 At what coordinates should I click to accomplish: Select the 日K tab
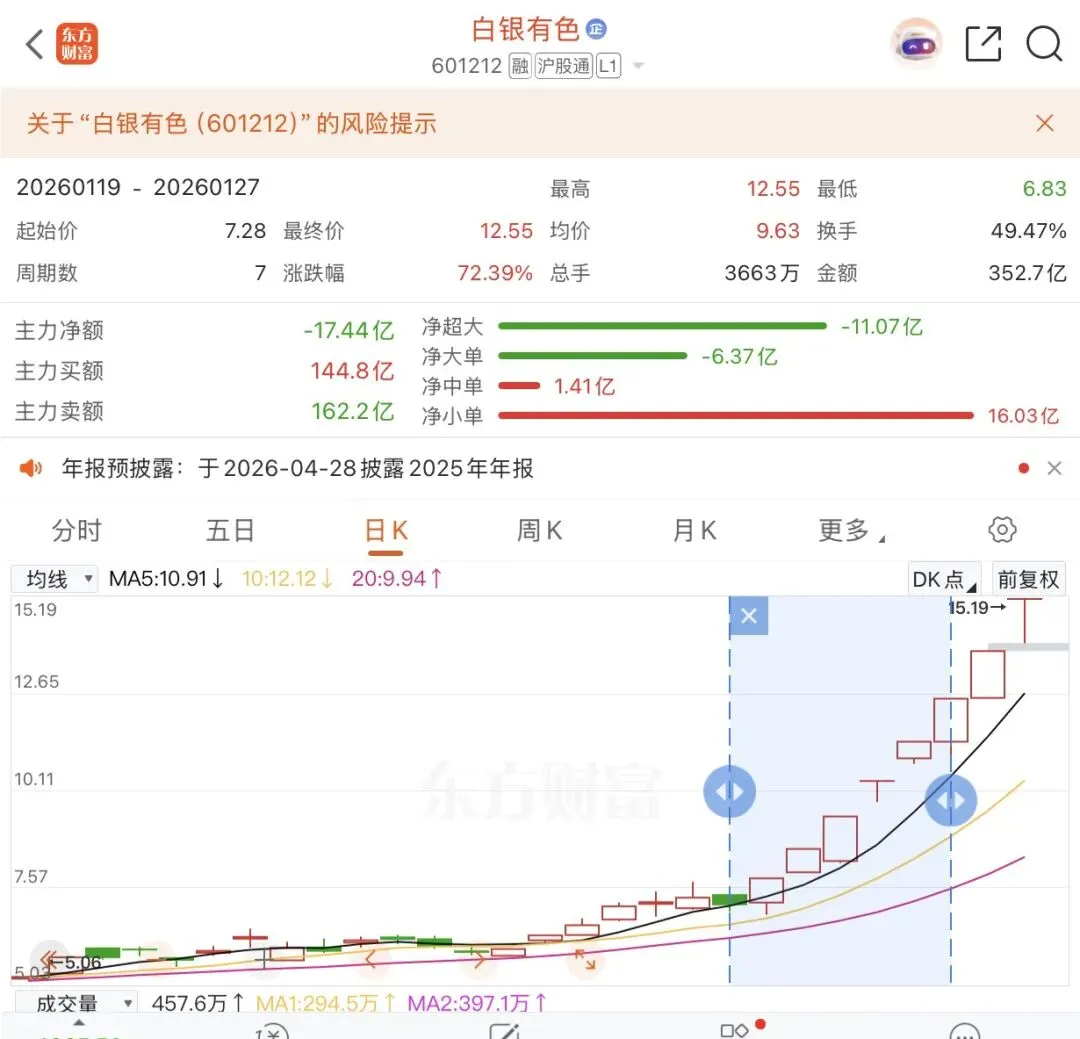(386, 532)
